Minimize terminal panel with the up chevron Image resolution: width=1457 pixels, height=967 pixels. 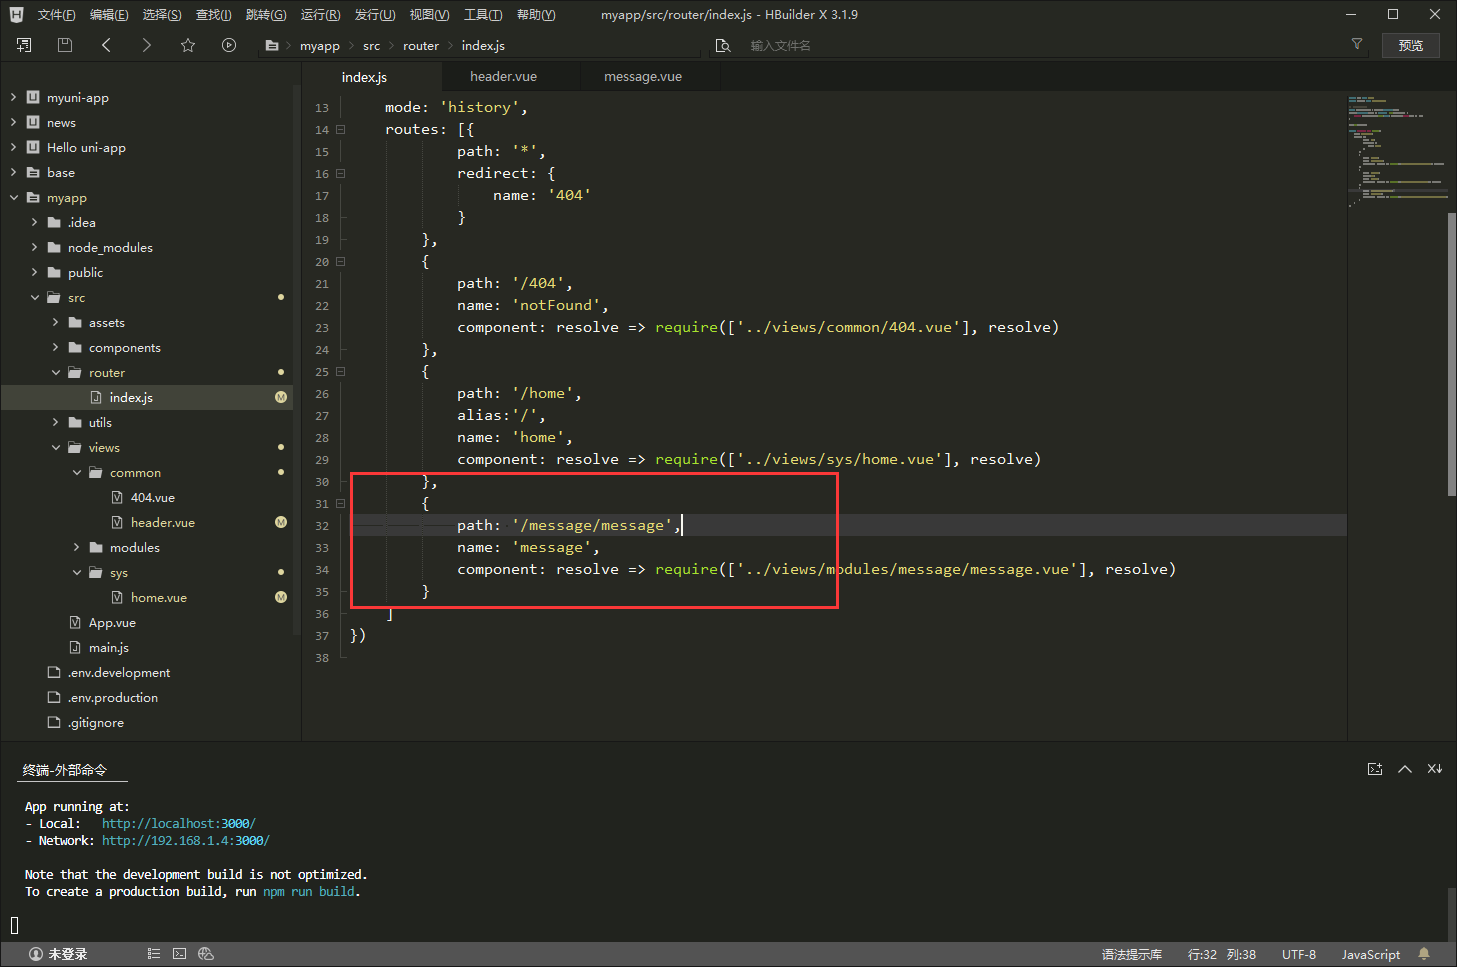1405,769
